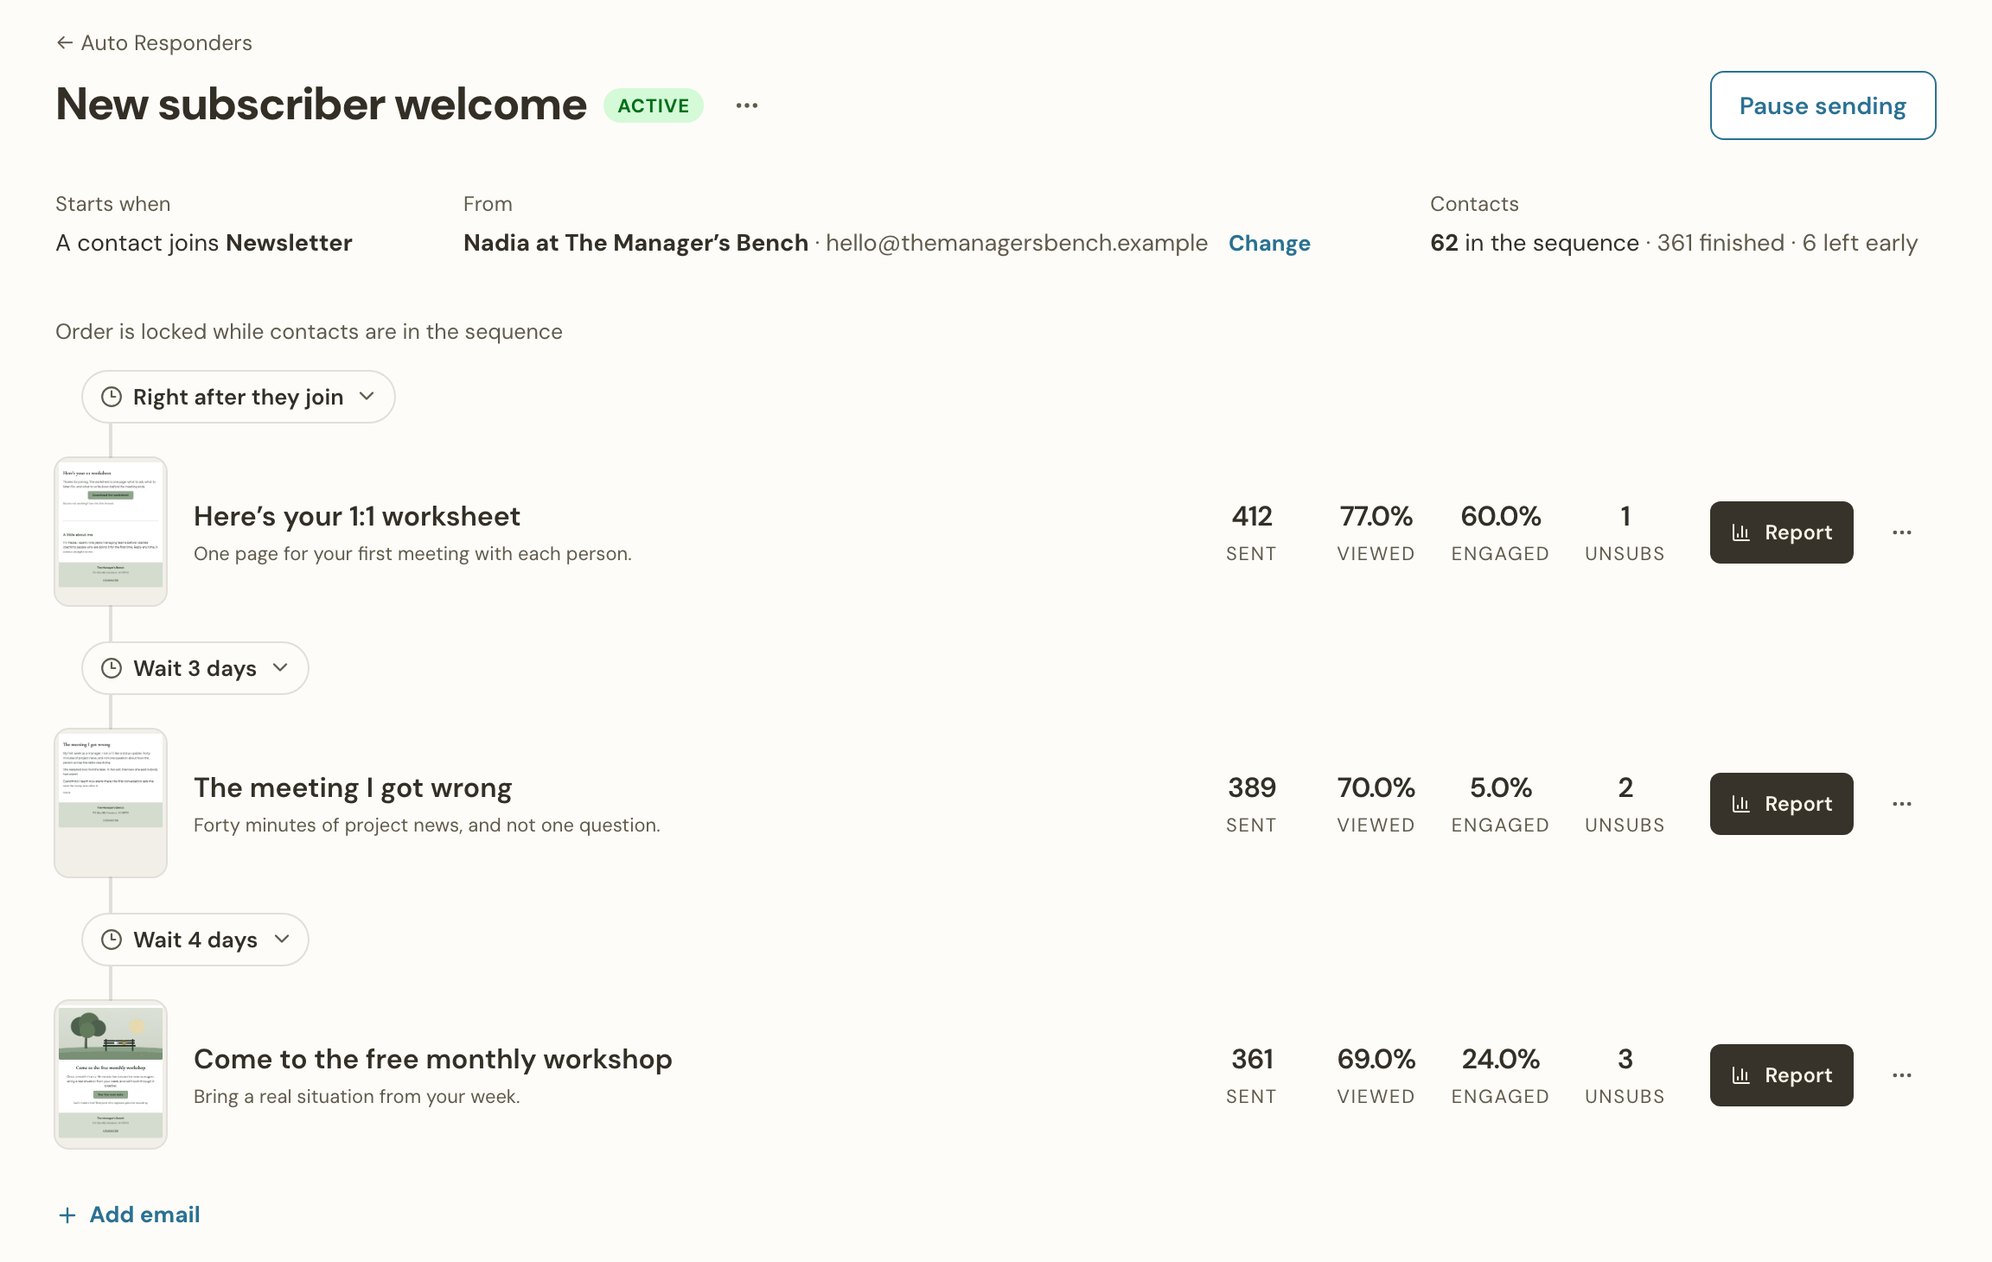Click the 412 sent count
The height and width of the screenshot is (1262, 1992).
tap(1251, 516)
